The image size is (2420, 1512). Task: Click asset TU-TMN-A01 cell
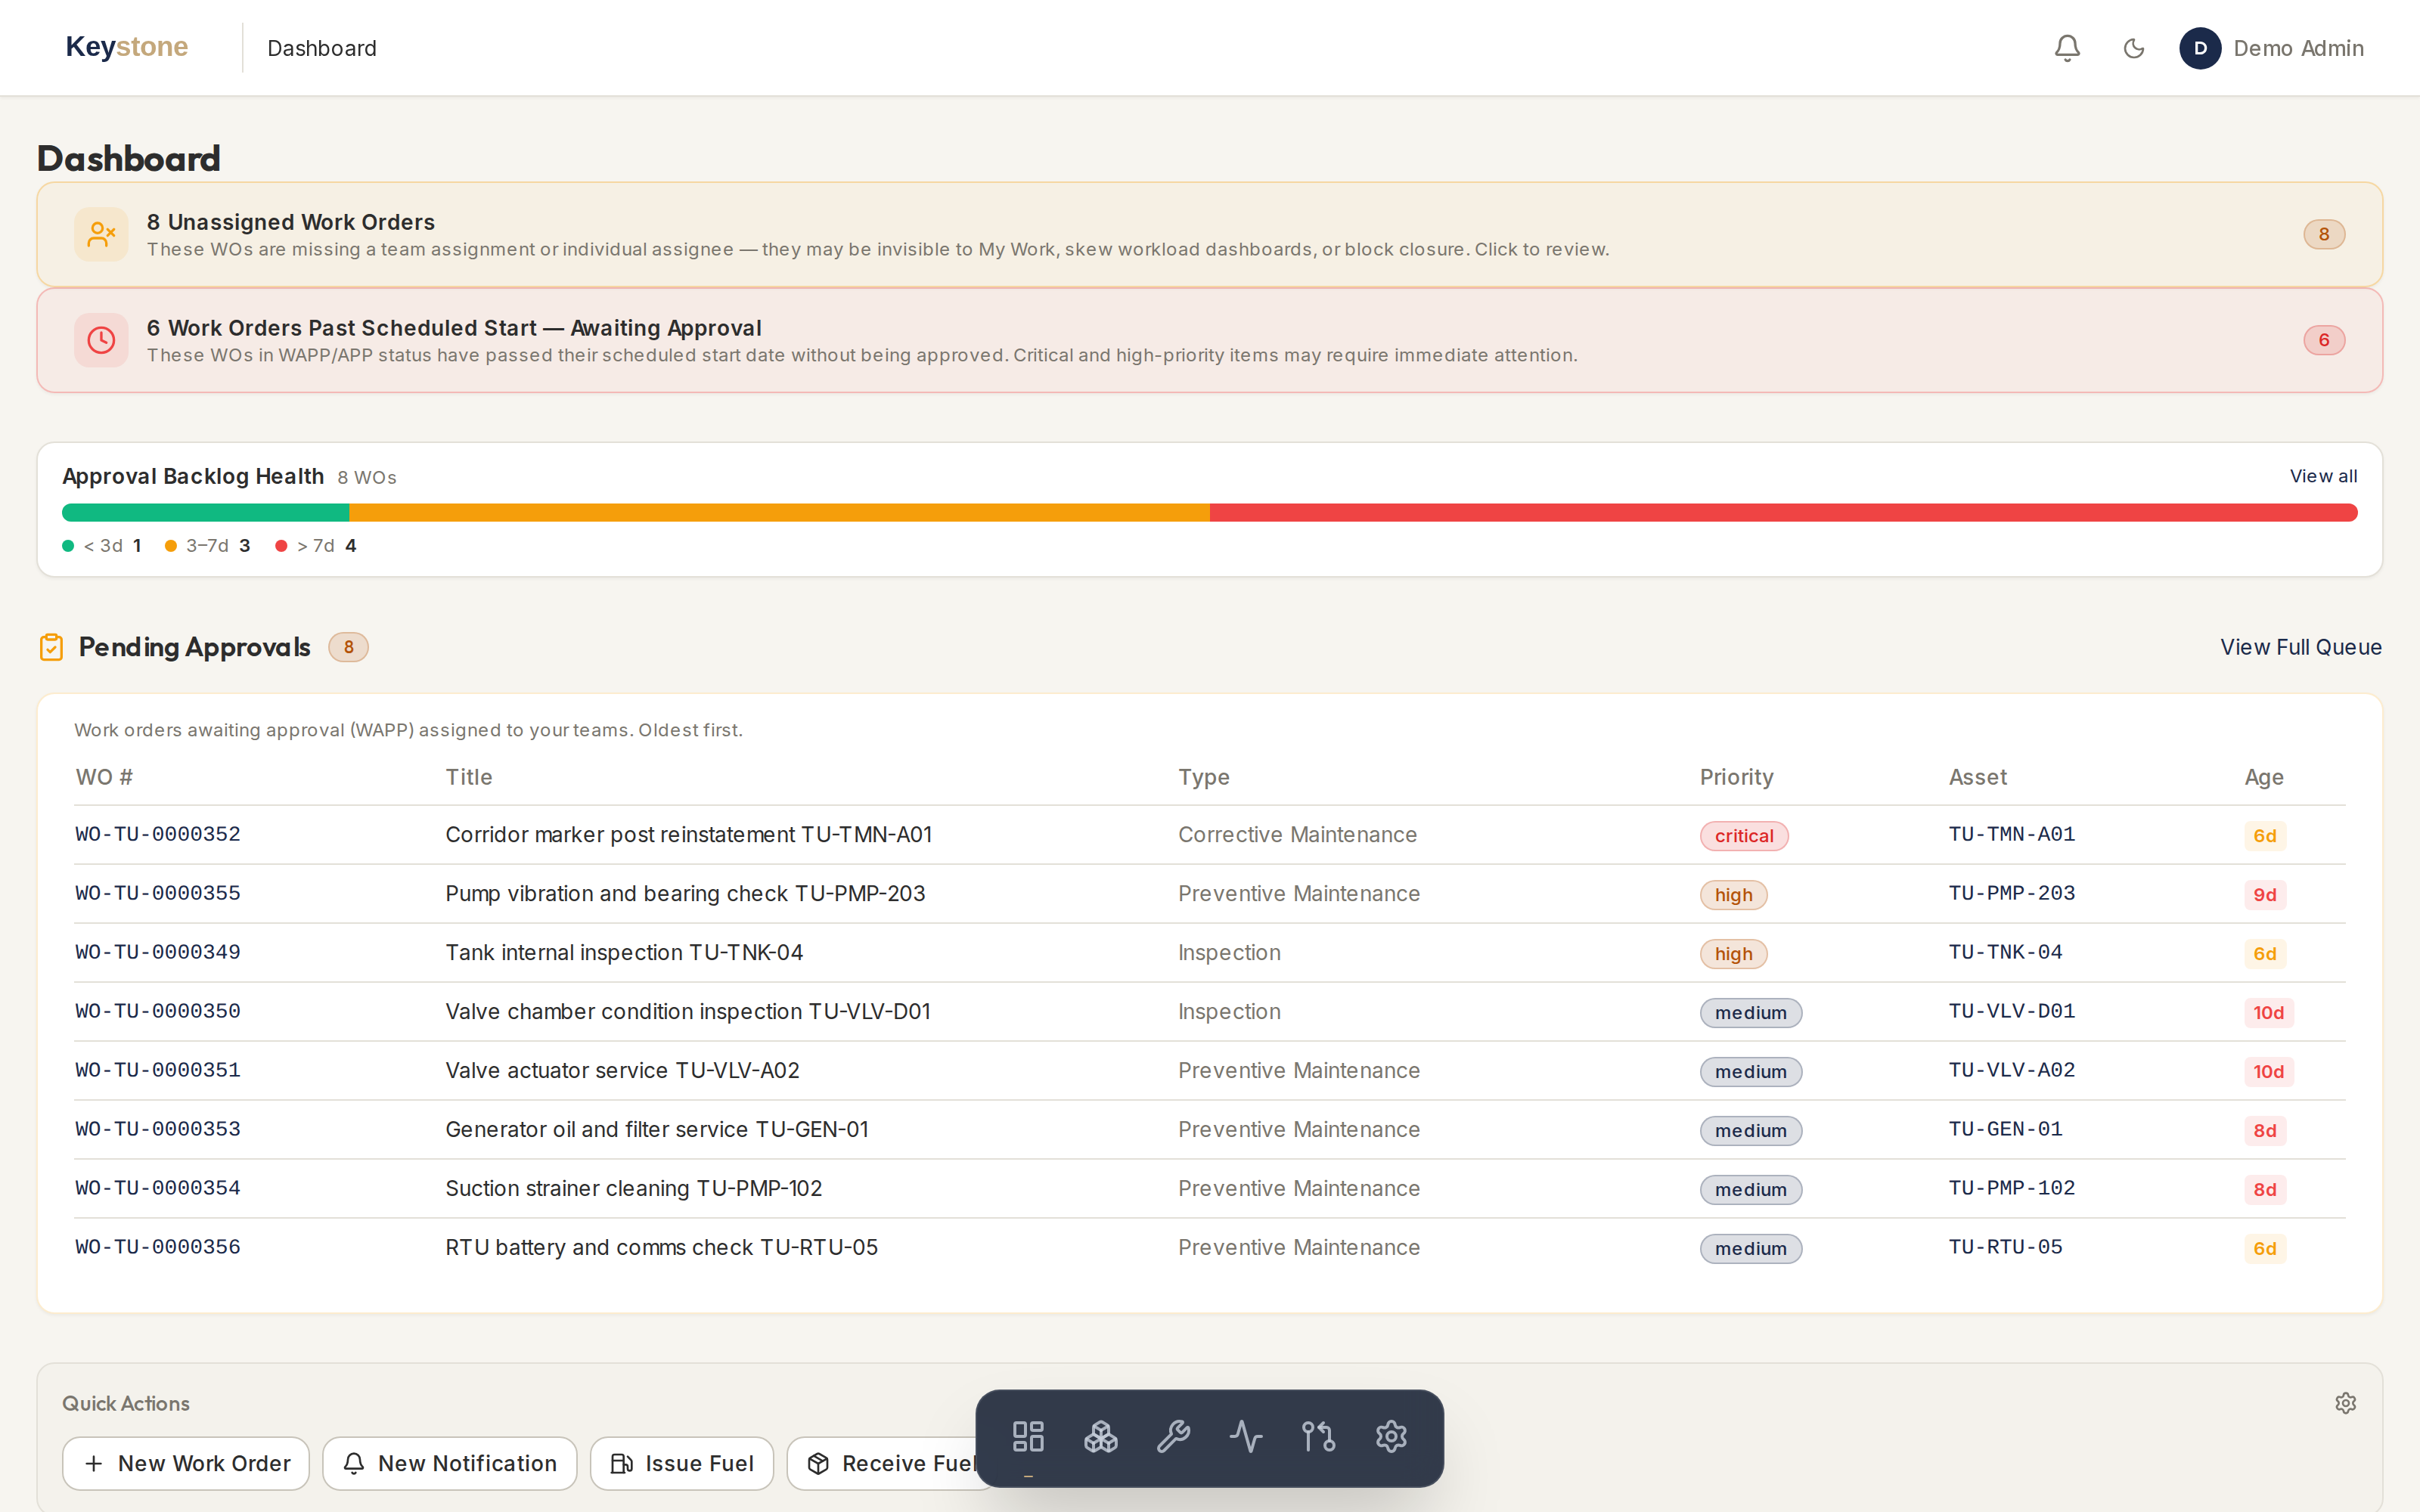pos(2012,834)
